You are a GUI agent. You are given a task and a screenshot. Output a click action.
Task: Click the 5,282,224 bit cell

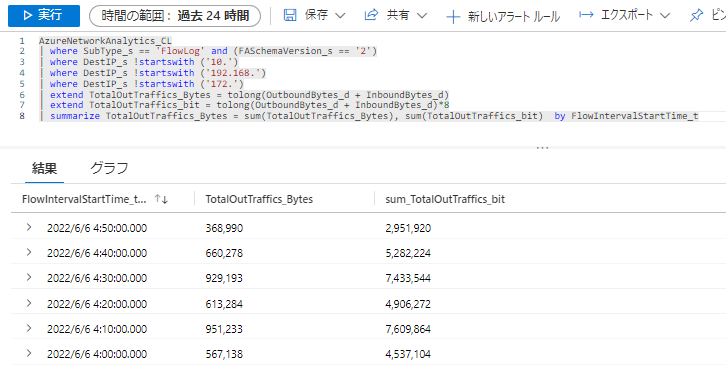point(408,253)
